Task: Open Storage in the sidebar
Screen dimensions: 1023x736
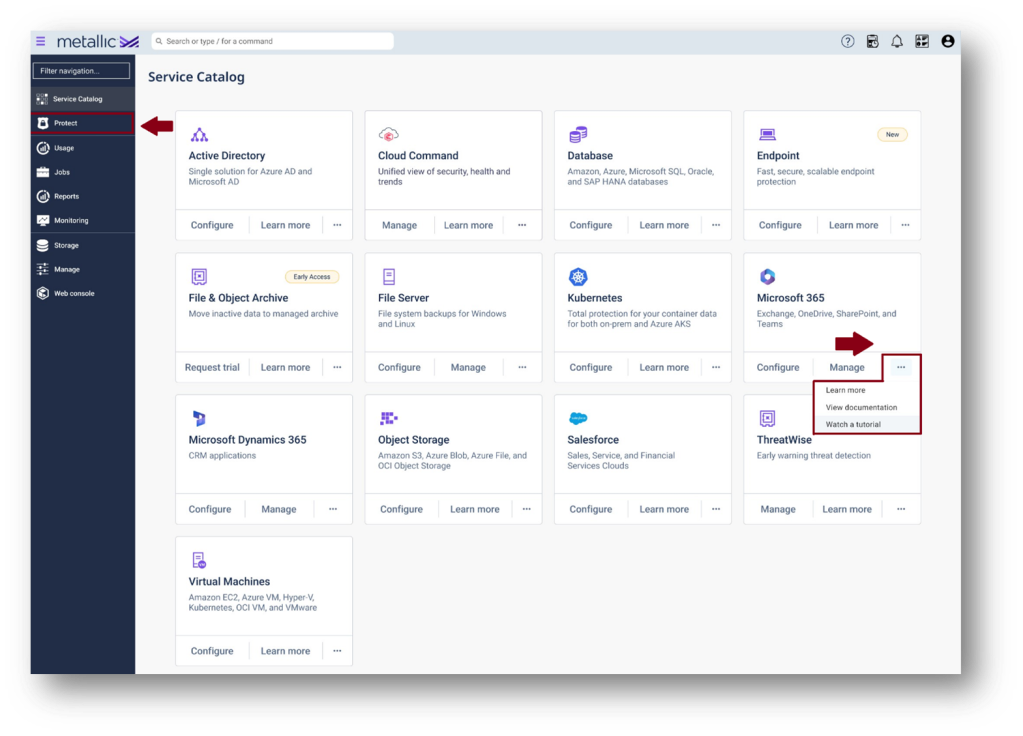Action: (x=83, y=245)
